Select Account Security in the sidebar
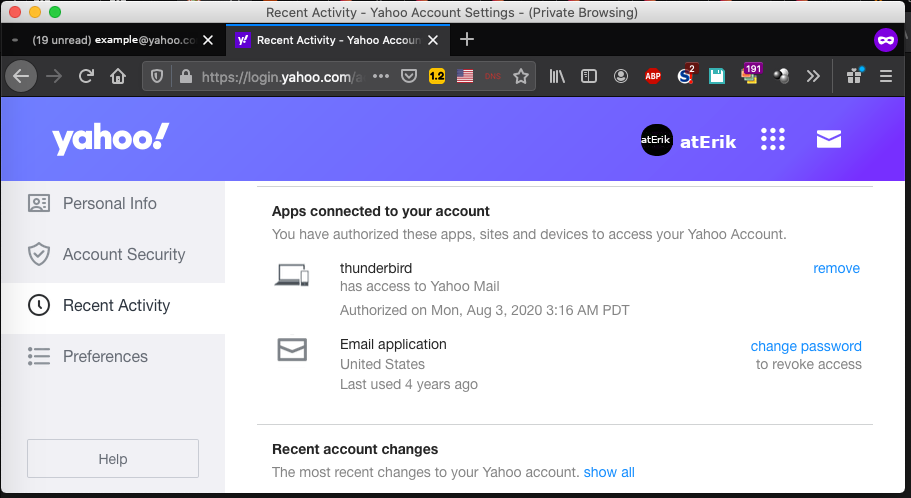 coord(123,254)
